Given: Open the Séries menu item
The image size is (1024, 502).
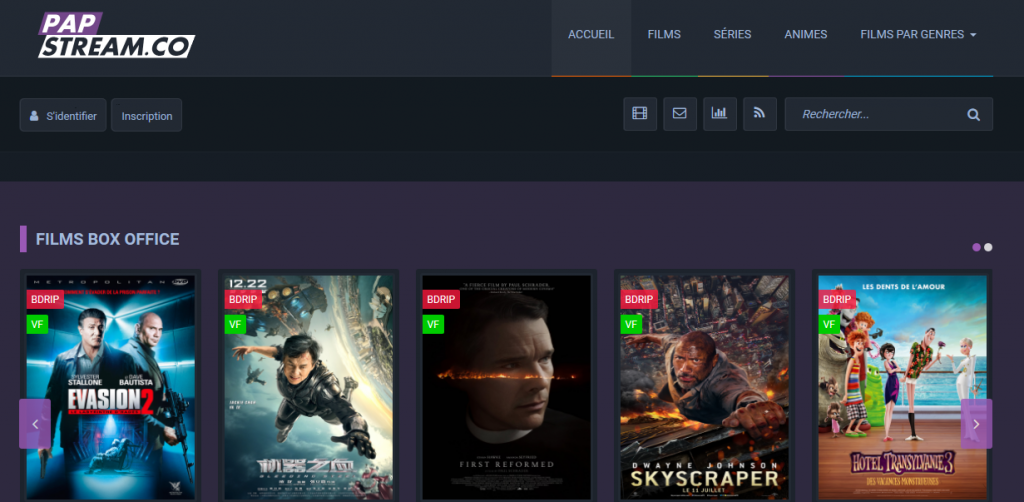Looking at the screenshot, I should click(x=732, y=35).
